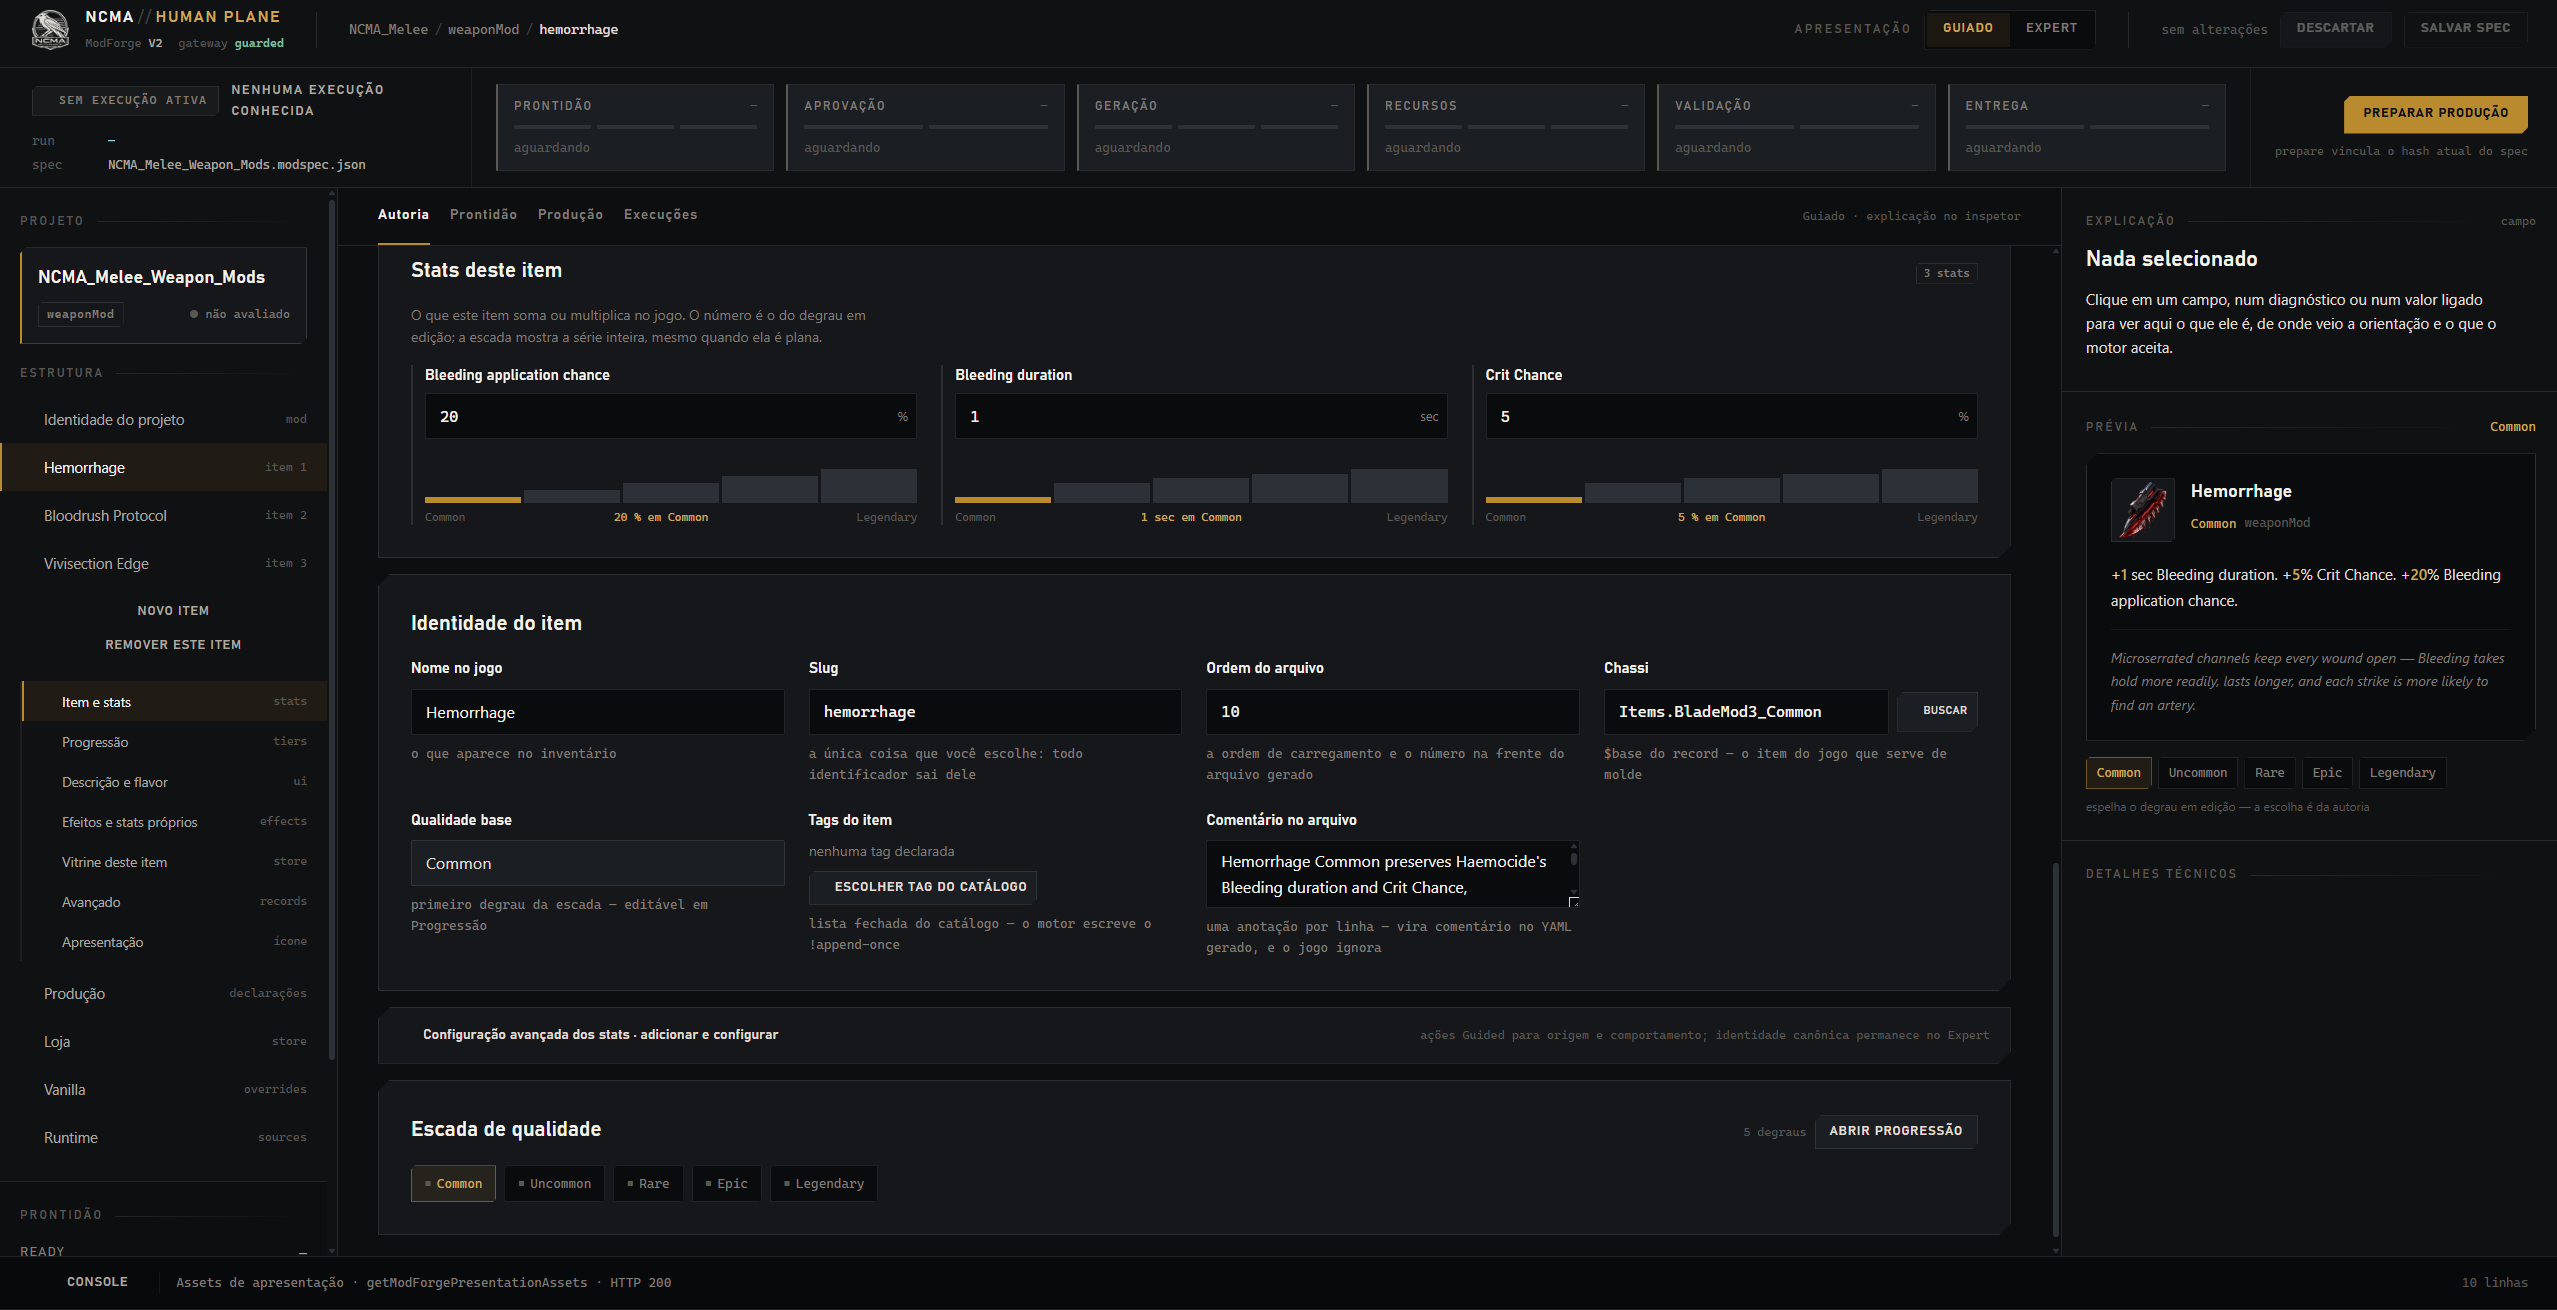Click the Bleeding application chance tier bar
2557x1310 pixels.
(x=671, y=485)
